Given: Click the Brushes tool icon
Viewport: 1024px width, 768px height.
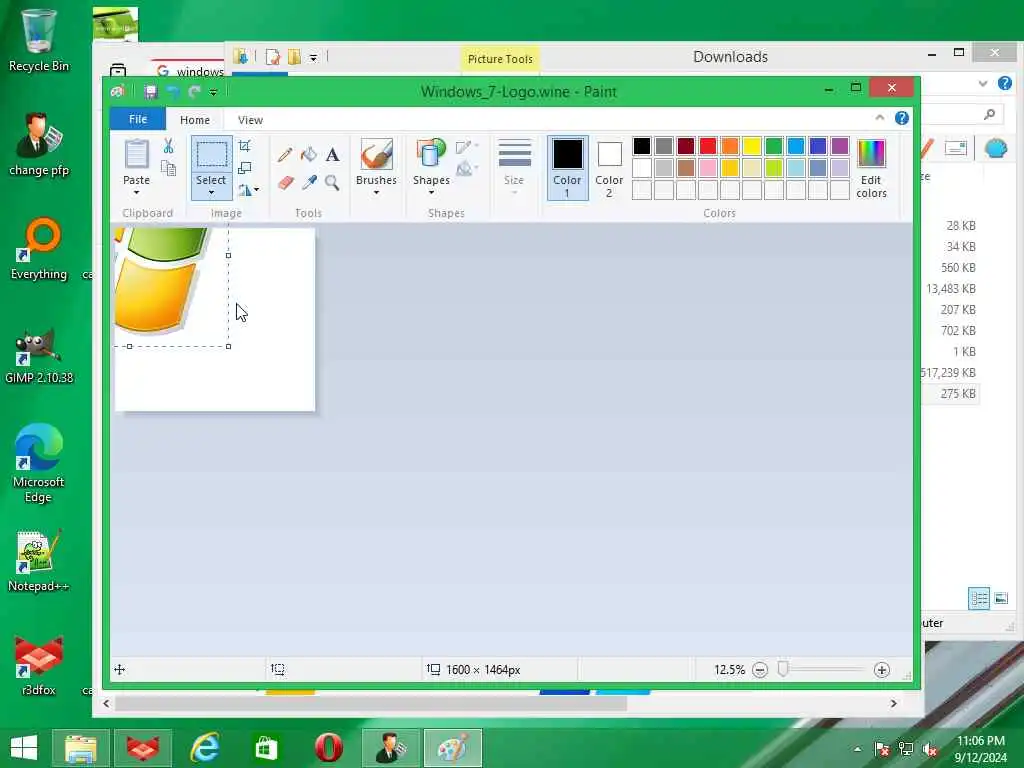Looking at the screenshot, I should coord(377,154).
